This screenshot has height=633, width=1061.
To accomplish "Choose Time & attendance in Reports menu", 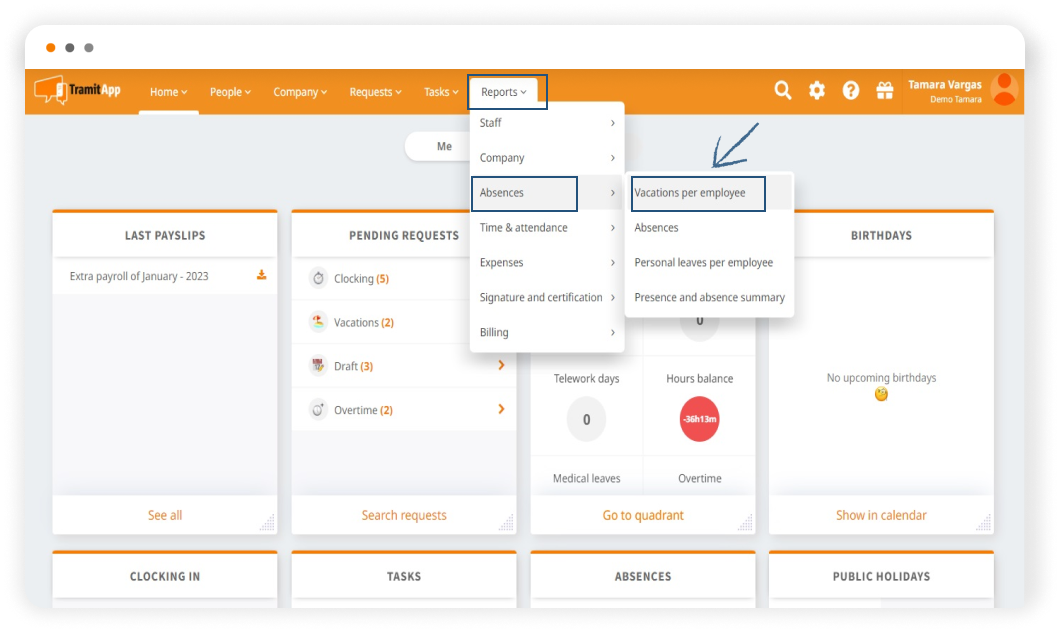I will click(x=523, y=228).
